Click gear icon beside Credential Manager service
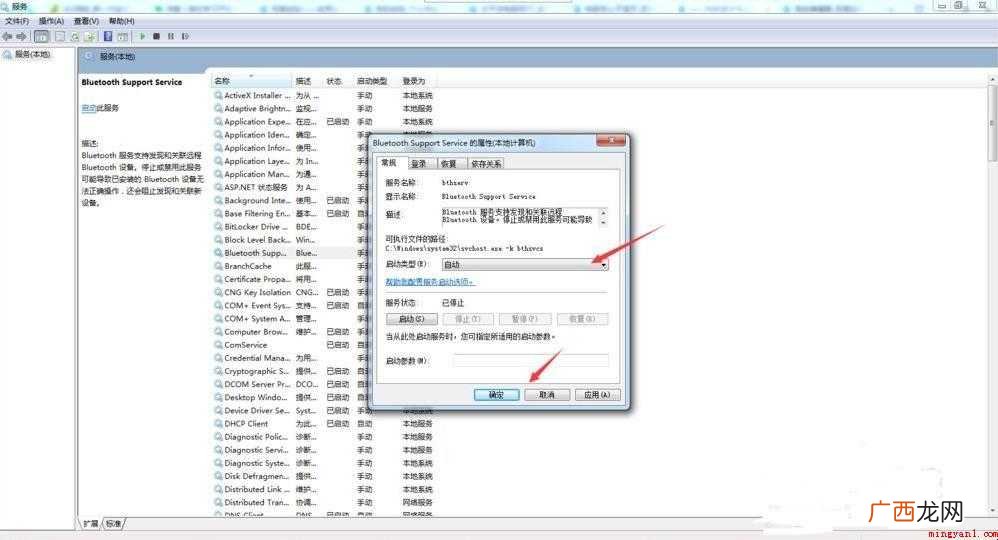The height and width of the screenshot is (540, 998). point(218,358)
